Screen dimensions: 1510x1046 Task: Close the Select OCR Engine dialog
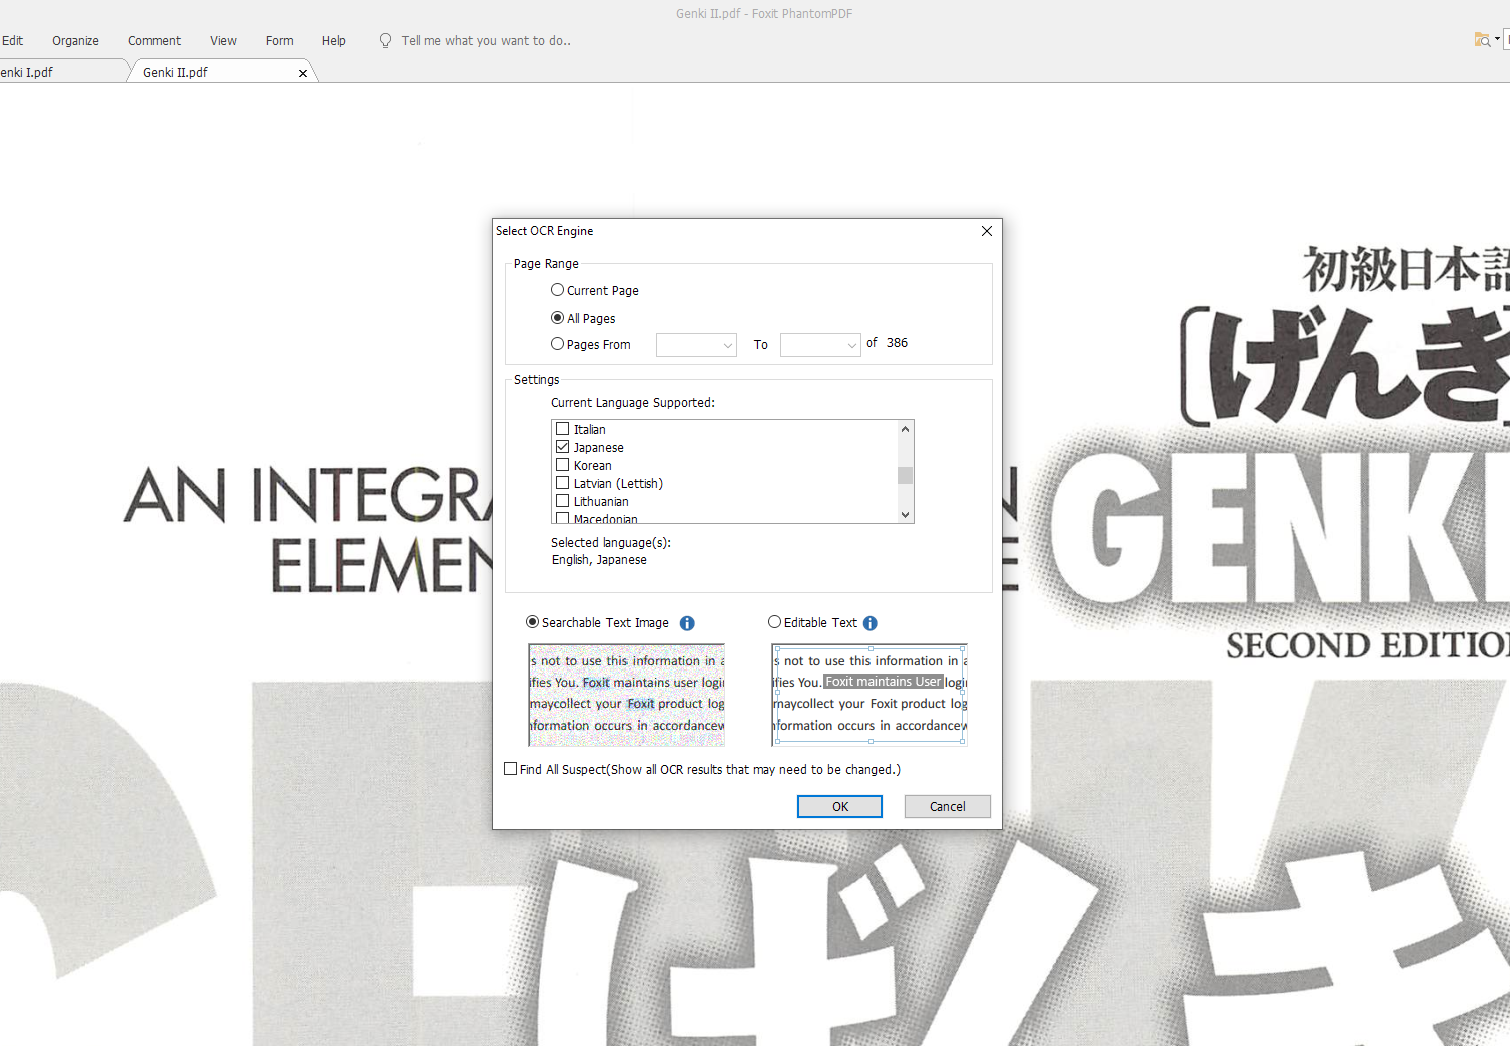coord(987,231)
